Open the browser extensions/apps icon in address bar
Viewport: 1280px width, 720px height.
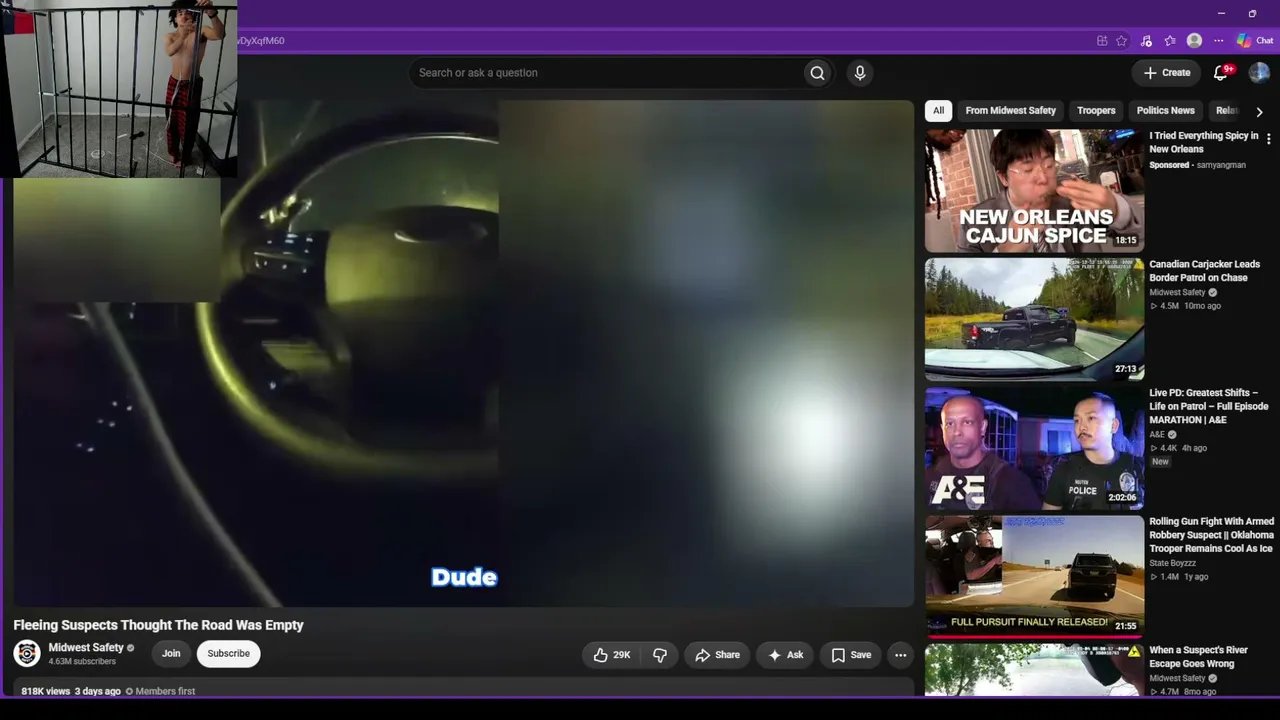click(x=1102, y=41)
